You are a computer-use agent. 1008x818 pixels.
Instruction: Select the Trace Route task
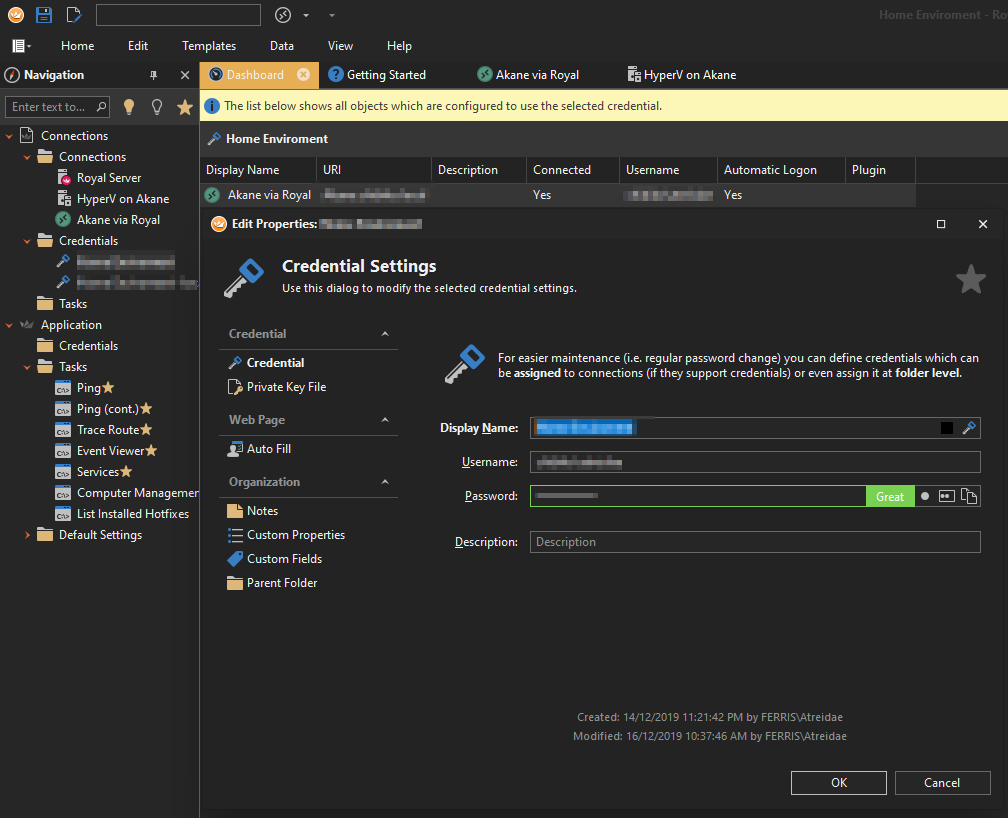point(108,430)
